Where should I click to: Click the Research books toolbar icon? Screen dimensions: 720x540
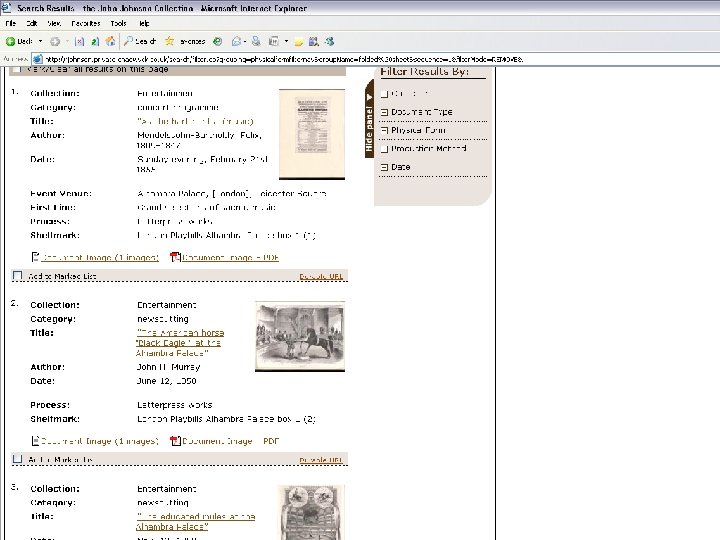coord(314,41)
